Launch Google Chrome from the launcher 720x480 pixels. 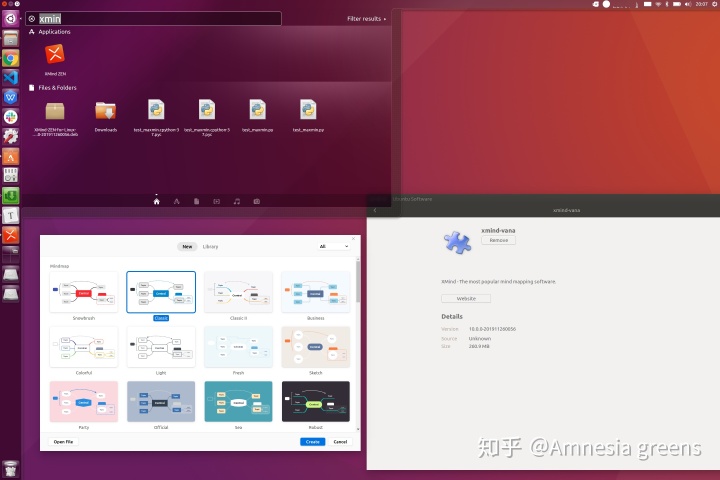pos(10,58)
